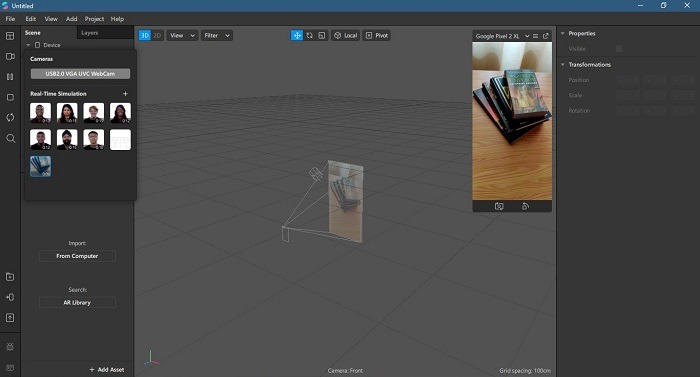Screen dimensions: 700x377
Task: Select the Move (translate) tool
Action: [x=297, y=35]
